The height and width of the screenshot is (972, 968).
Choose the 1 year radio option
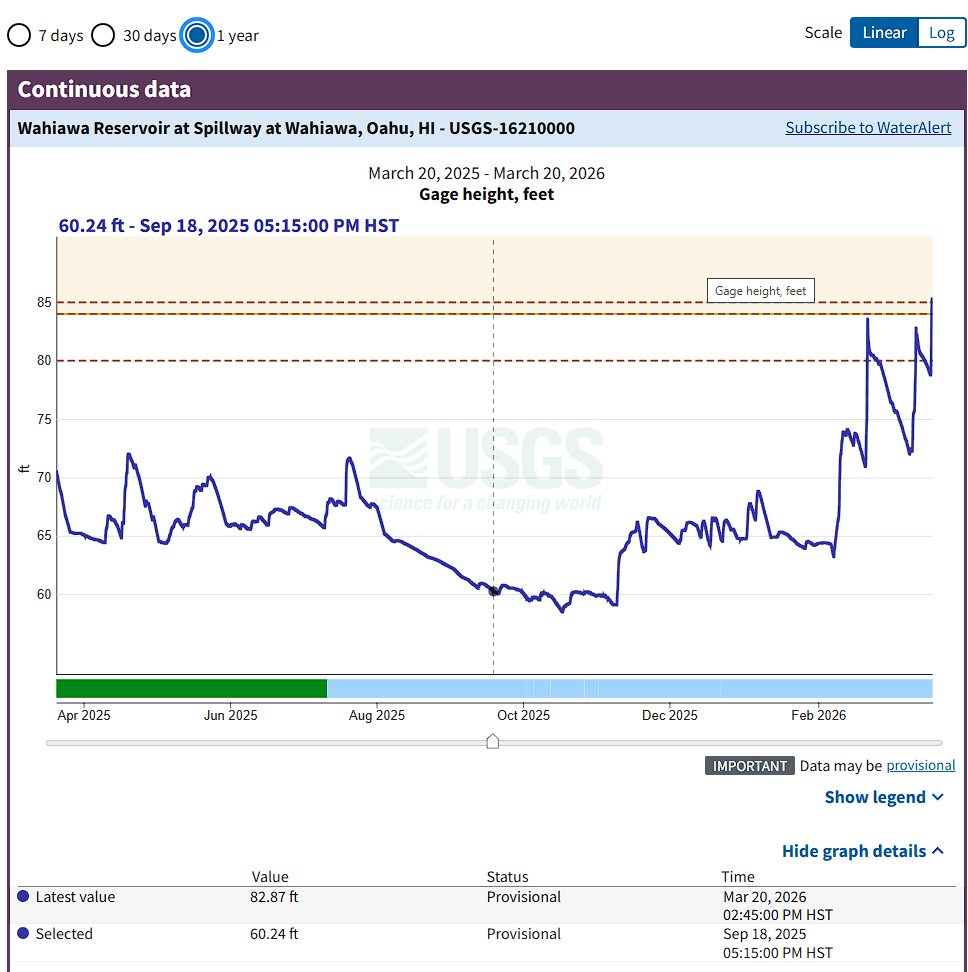coord(197,36)
